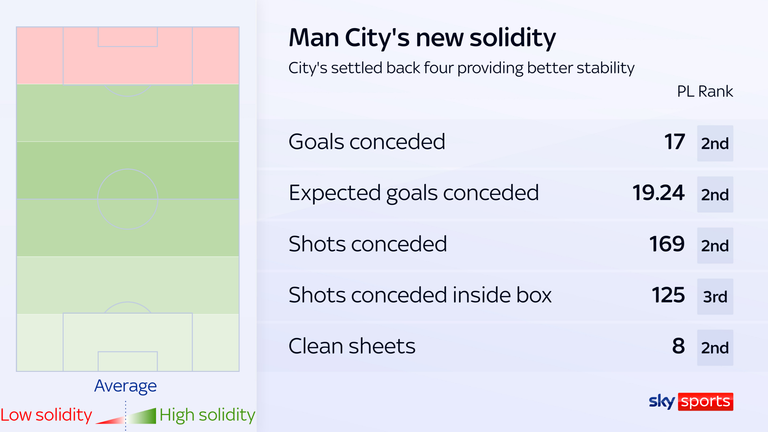Click the centre circle on the pitch
The width and height of the screenshot is (768, 432).
[x=128, y=199]
